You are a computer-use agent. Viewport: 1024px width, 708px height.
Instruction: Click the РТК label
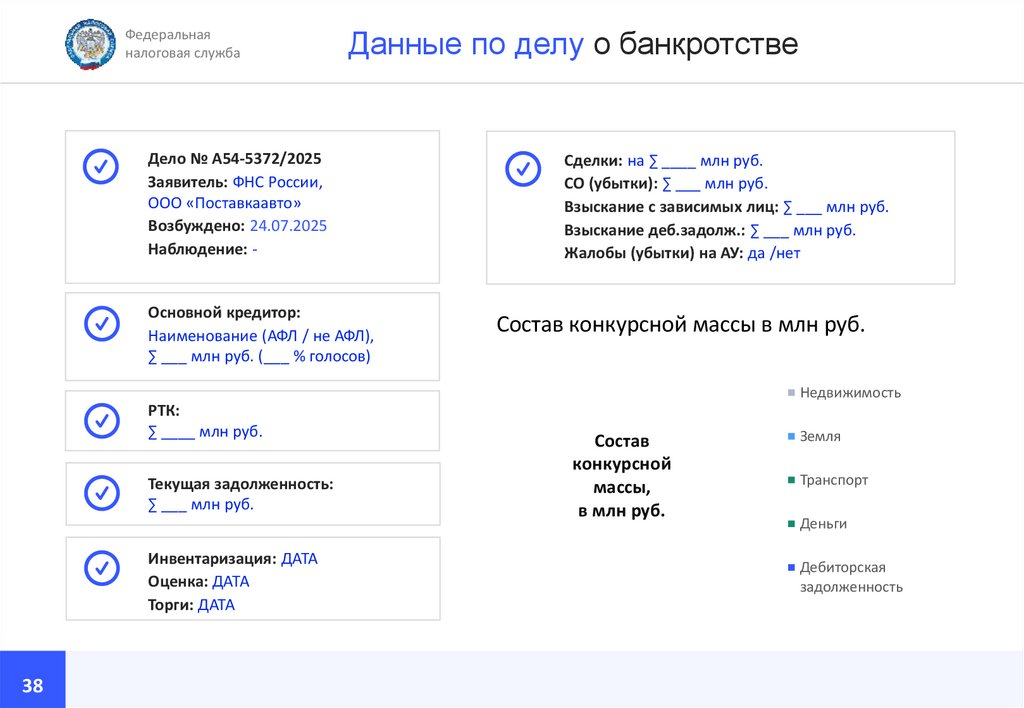click(163, 410)
